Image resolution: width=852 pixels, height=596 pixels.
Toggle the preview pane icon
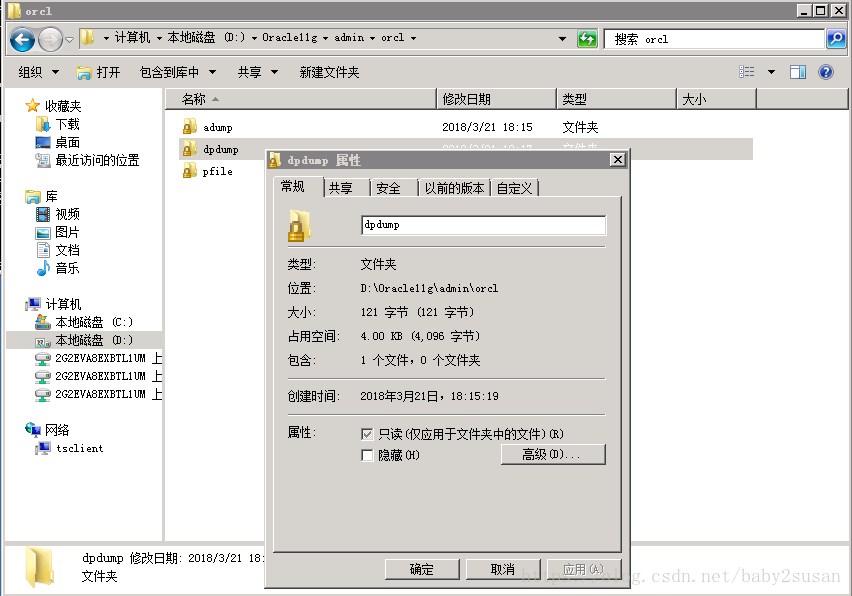(x=798, y=72)
